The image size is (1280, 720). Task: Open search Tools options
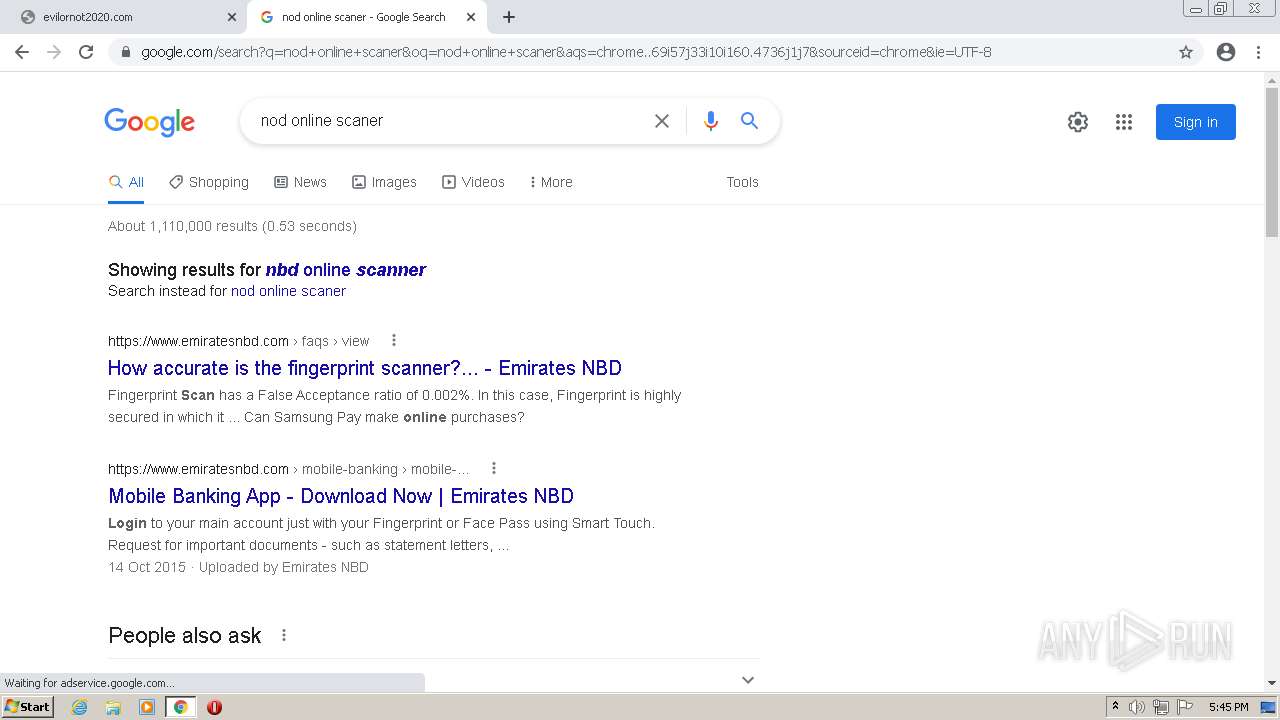[742, 182]
